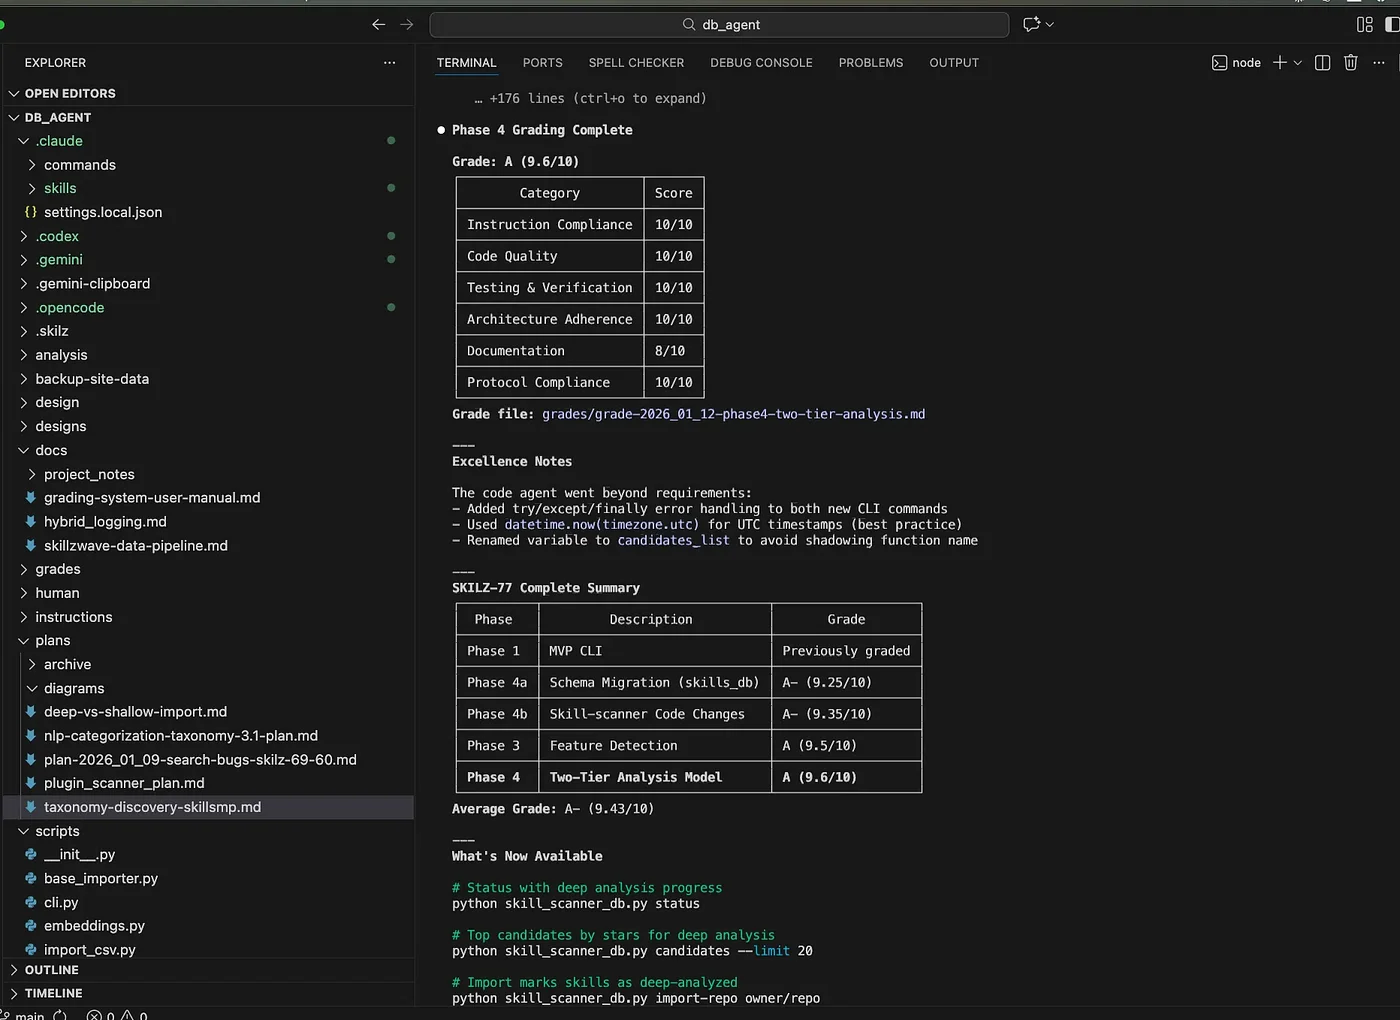Open the grade file link in terminal
The width and height of the screenshot is (1400, 1020).
[733, 414]
